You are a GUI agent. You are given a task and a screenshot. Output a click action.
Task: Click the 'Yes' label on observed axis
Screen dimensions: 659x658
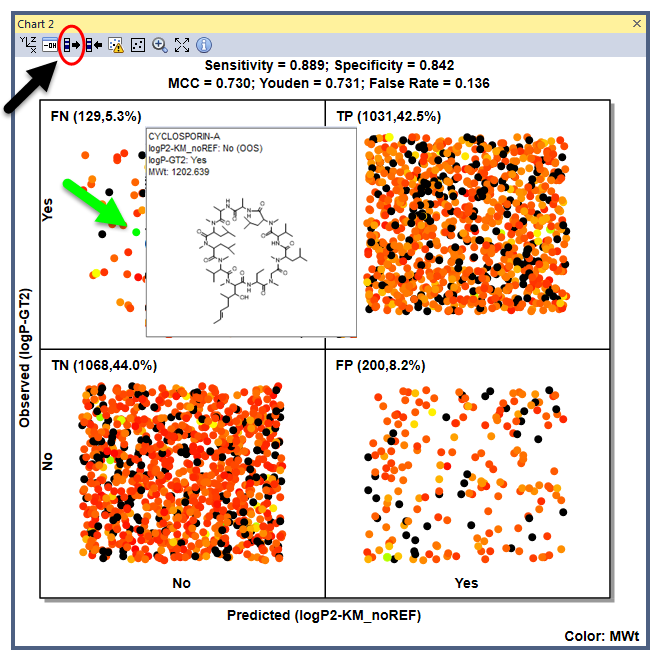pos(47,210)
